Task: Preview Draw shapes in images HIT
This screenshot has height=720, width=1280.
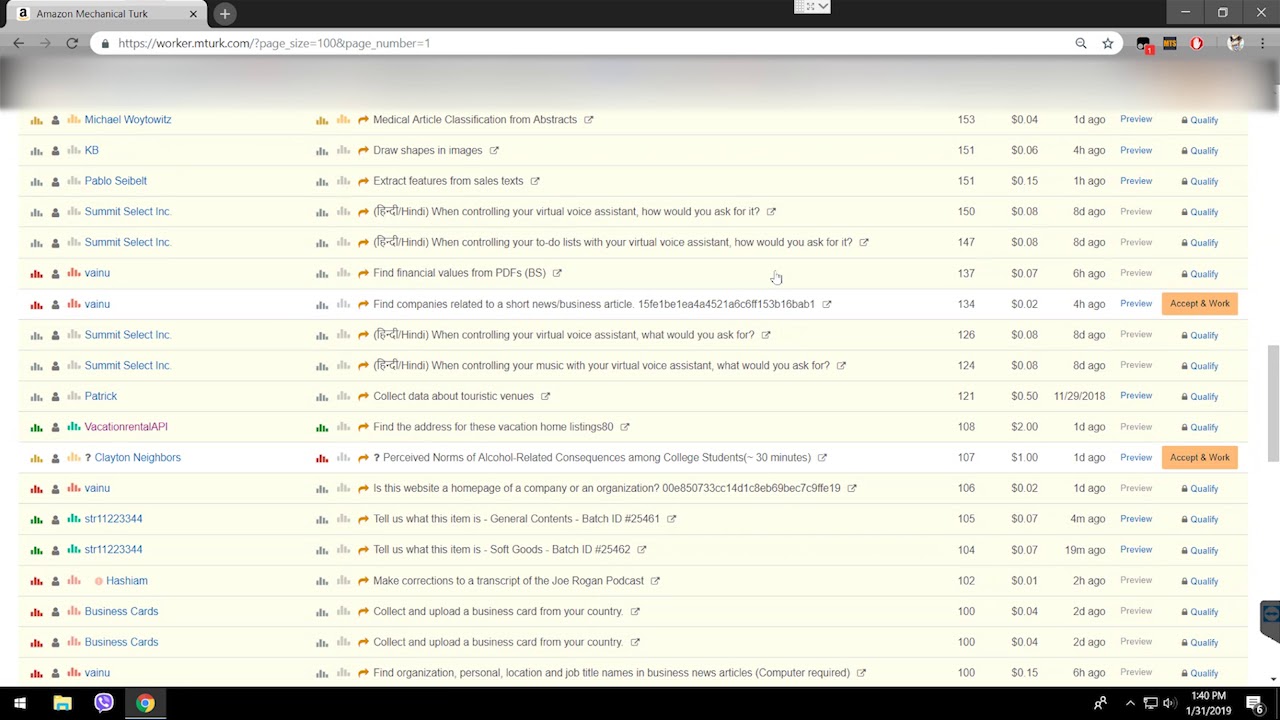Action: pos(1136,151)
